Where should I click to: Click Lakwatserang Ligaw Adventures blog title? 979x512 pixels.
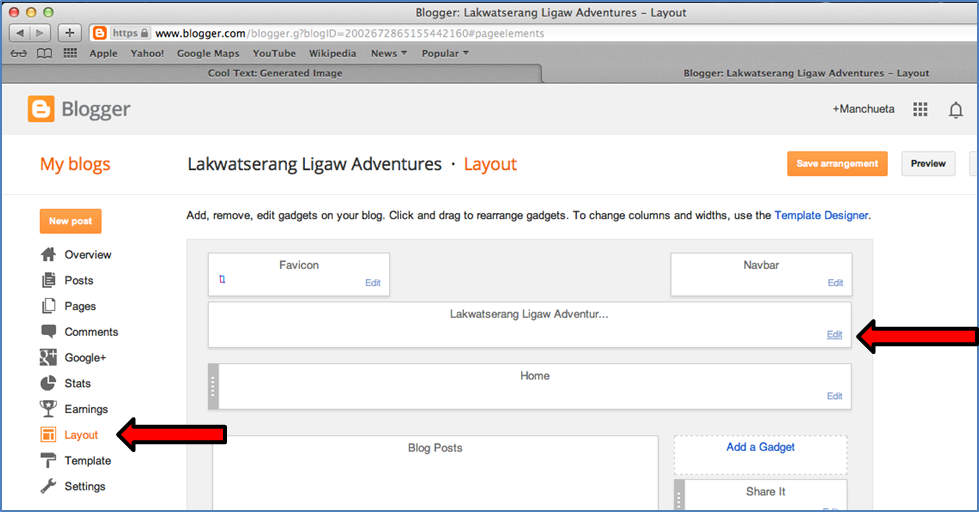click(315, 164)
